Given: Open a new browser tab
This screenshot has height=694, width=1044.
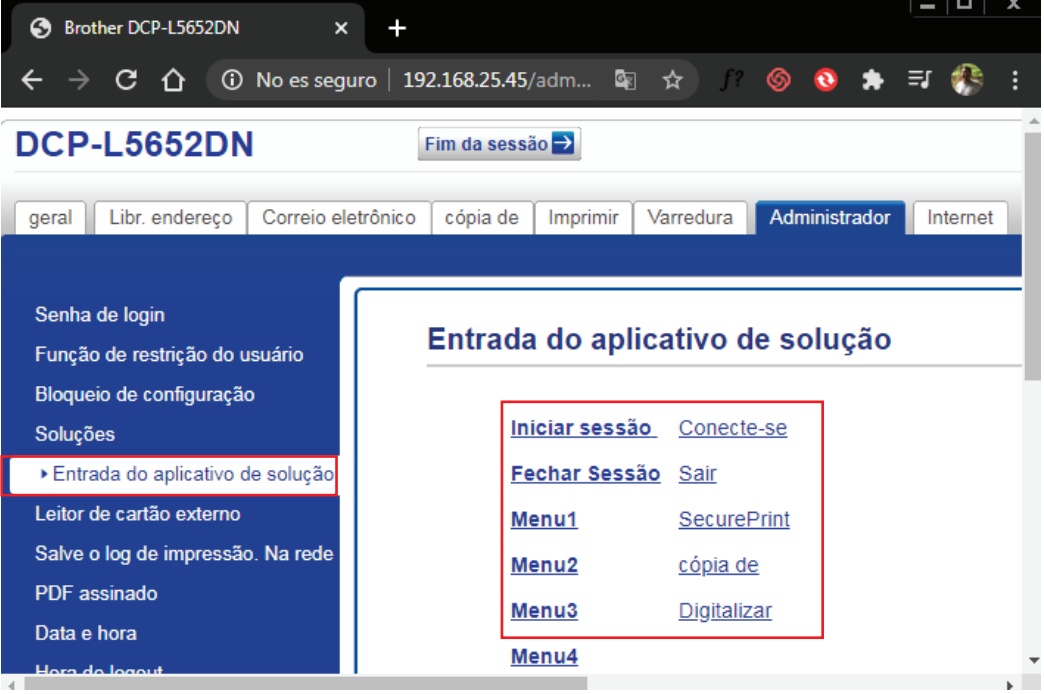Looking at the screenshot, I should [397, 28].
